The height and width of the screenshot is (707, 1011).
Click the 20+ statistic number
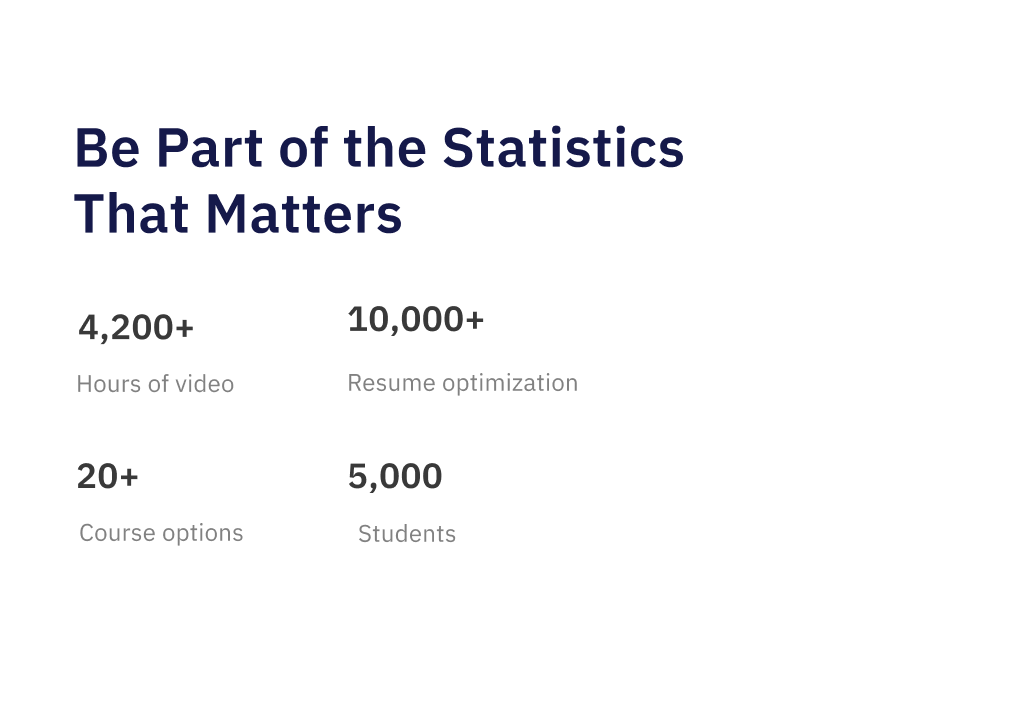107,476
